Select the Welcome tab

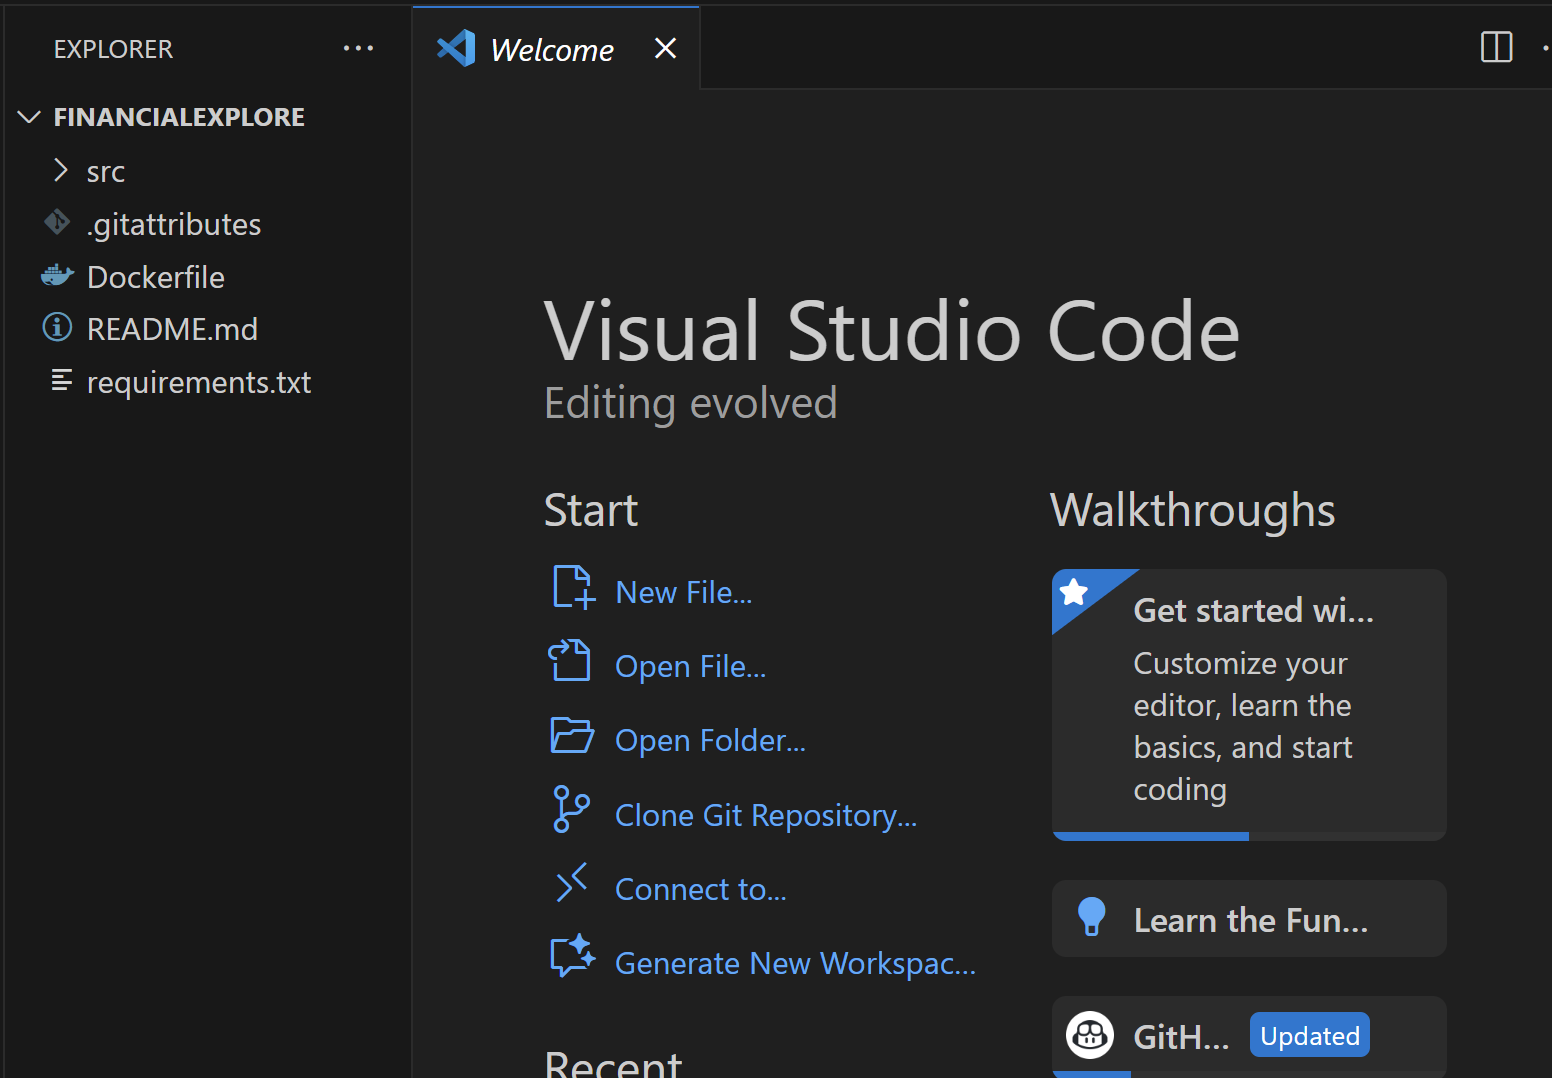[x=551, y=50]
